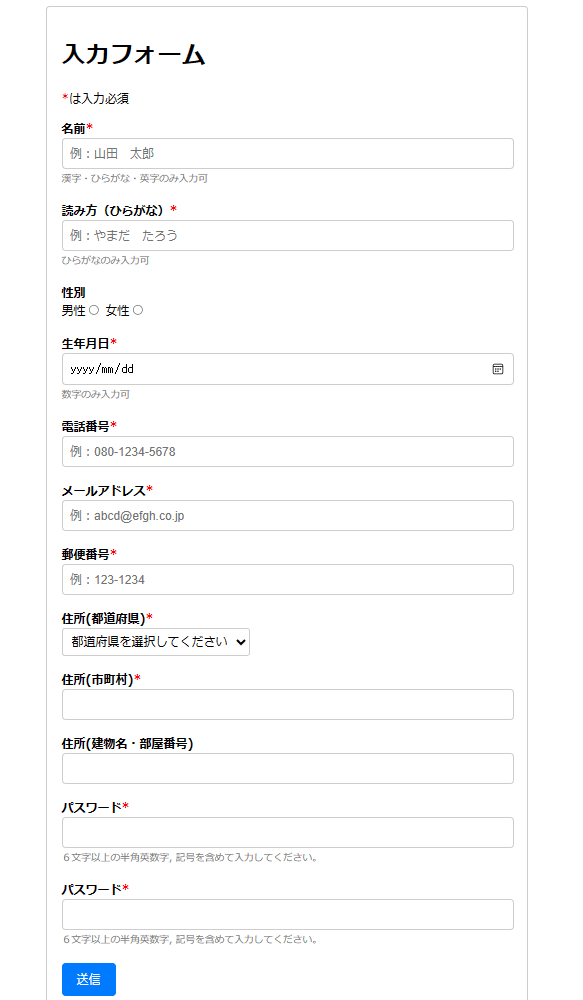Click the 生年月日 label text
This screenshot has width=583, height=1000.
click(85, 344)
